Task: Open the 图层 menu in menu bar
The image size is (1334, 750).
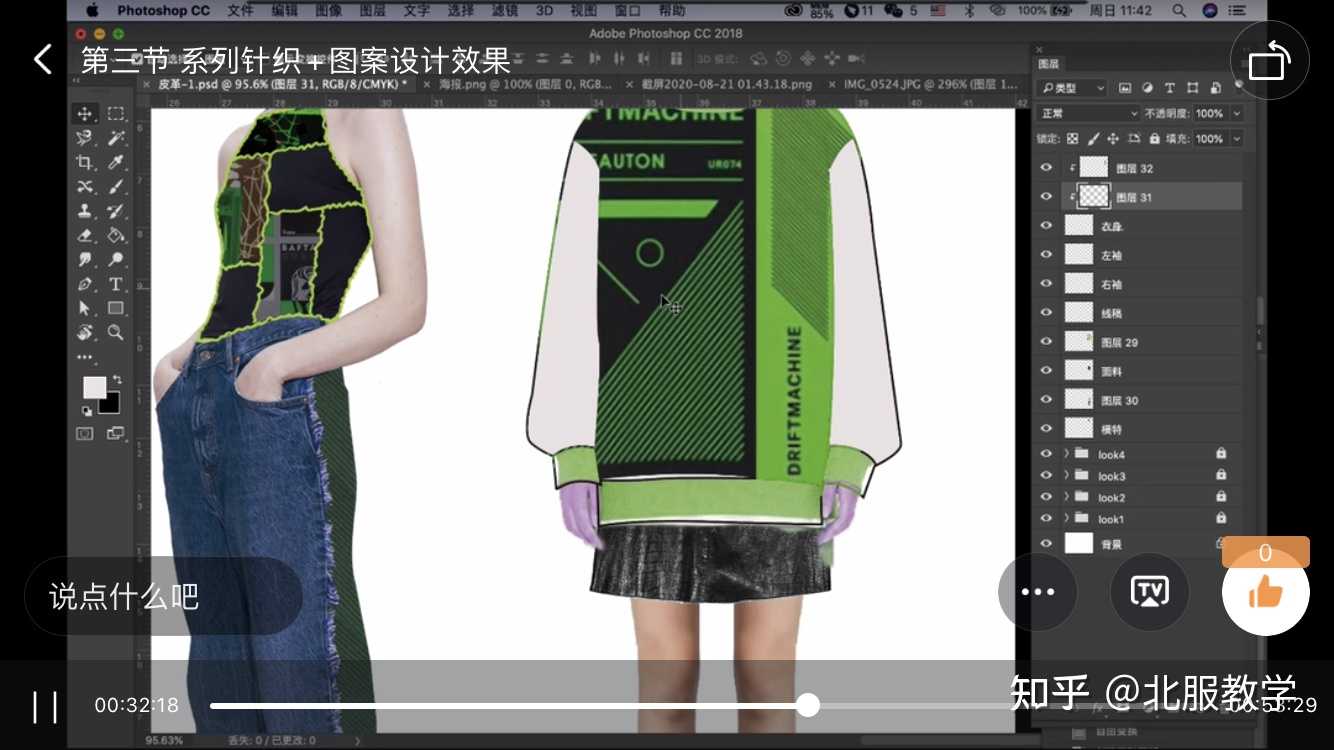Action: coord(373,11)
